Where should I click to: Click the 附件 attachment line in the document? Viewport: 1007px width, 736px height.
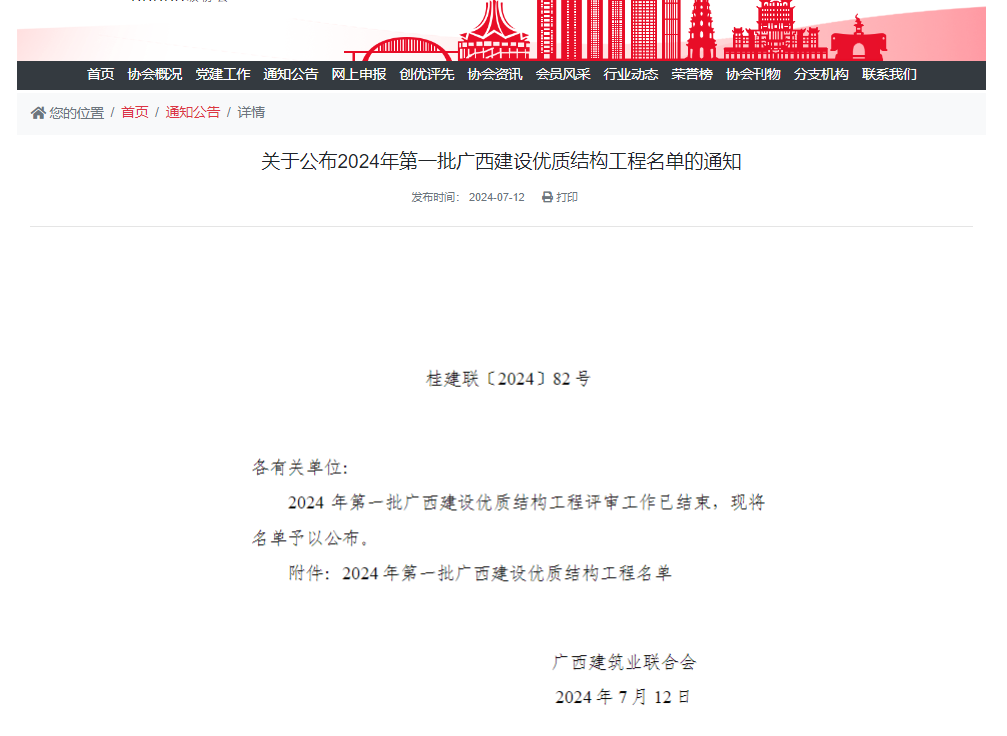tap(480, 574)
